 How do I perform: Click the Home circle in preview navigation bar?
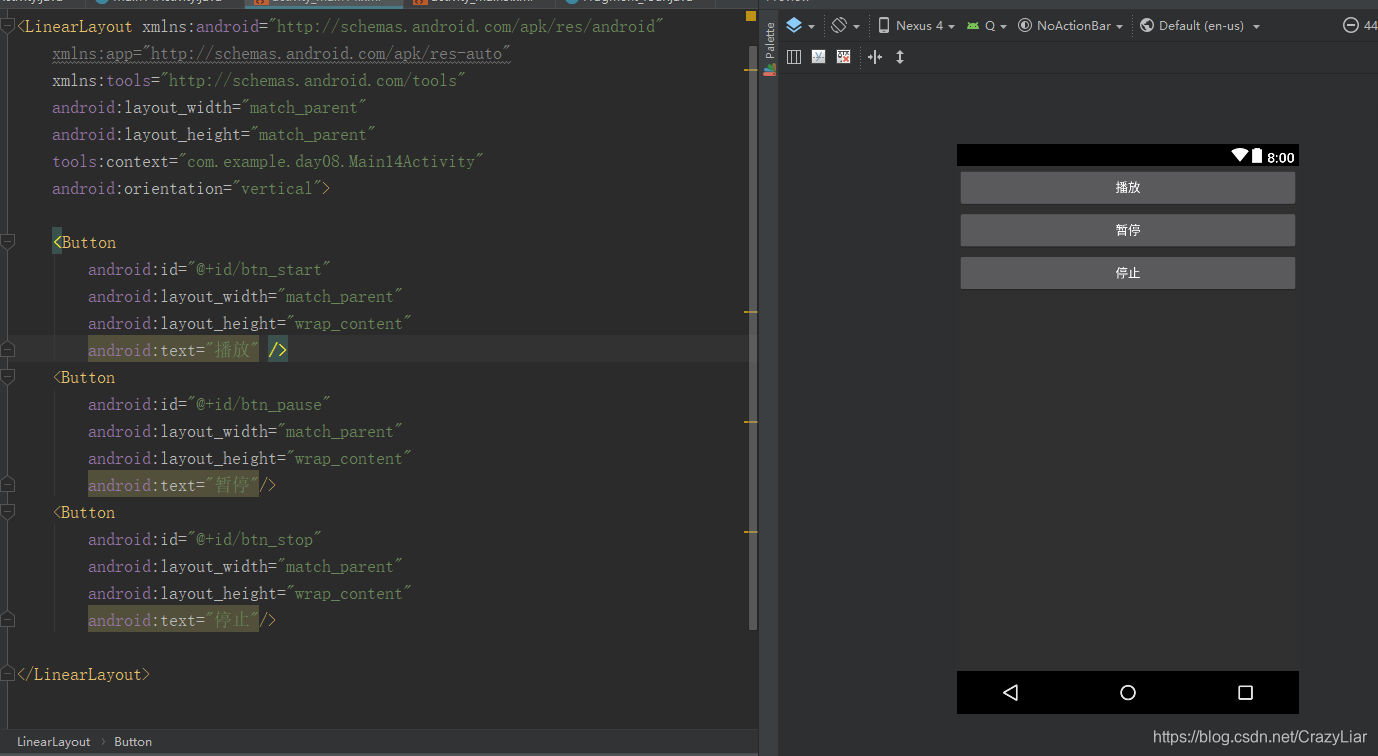click(1128, 692)
